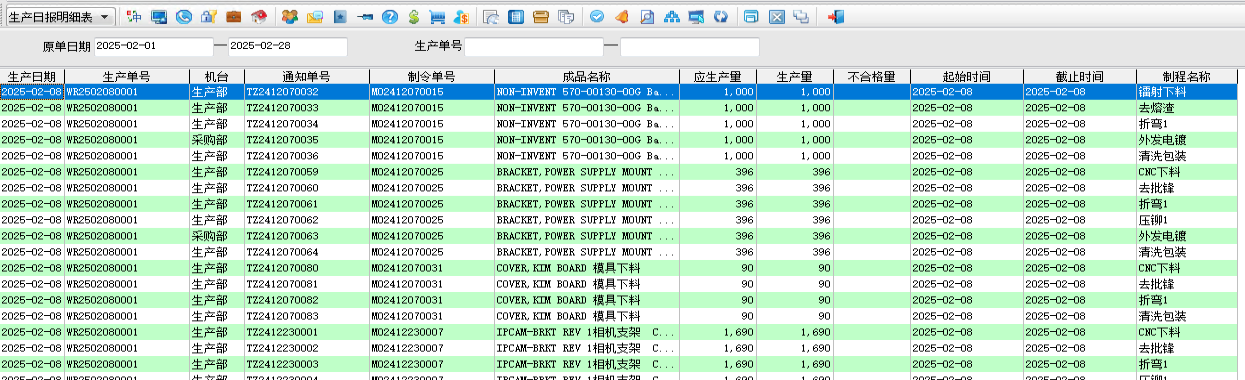Click the 原单日期 end date 2025-02-28 field

coord(288,46)
